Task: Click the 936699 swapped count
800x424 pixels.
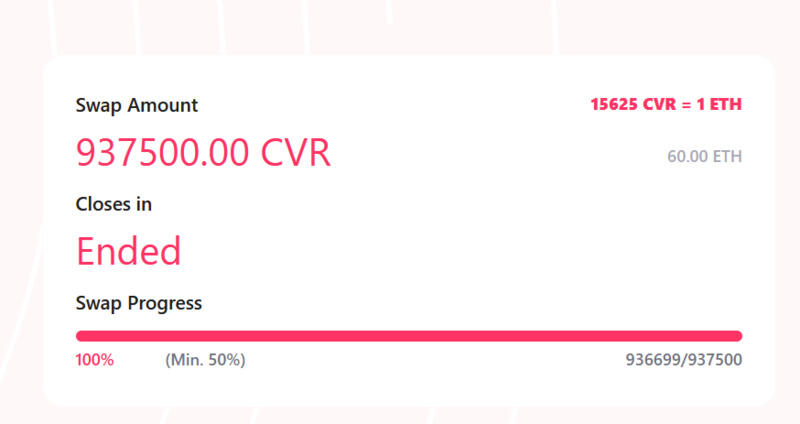Action: point(653,360)
